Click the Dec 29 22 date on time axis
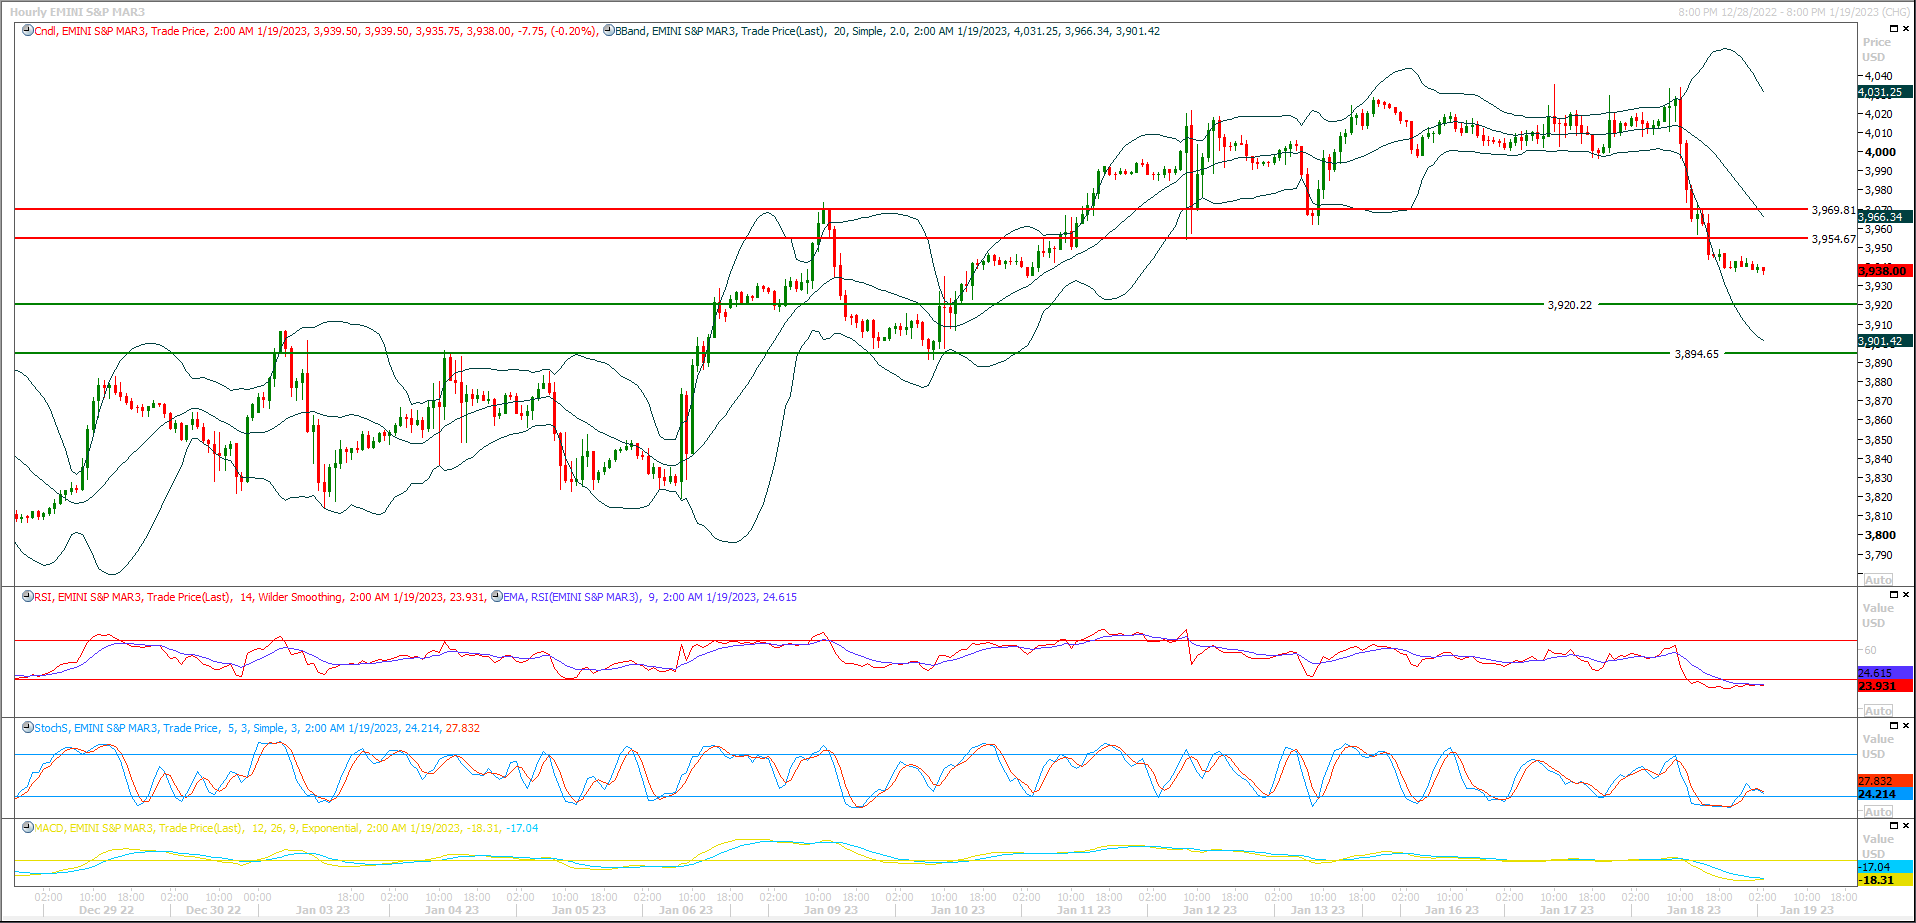The height and width of the screenshot is (923, 1916). pyautogui.click(x=106, y=910)
